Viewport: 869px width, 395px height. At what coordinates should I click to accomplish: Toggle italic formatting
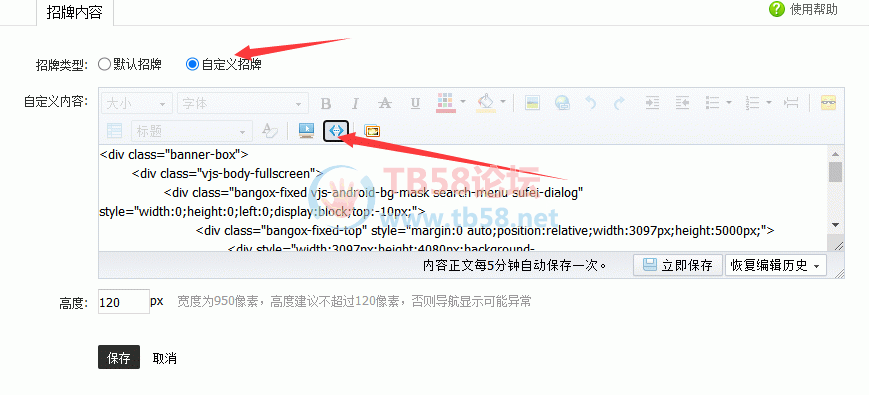[355, 104]
